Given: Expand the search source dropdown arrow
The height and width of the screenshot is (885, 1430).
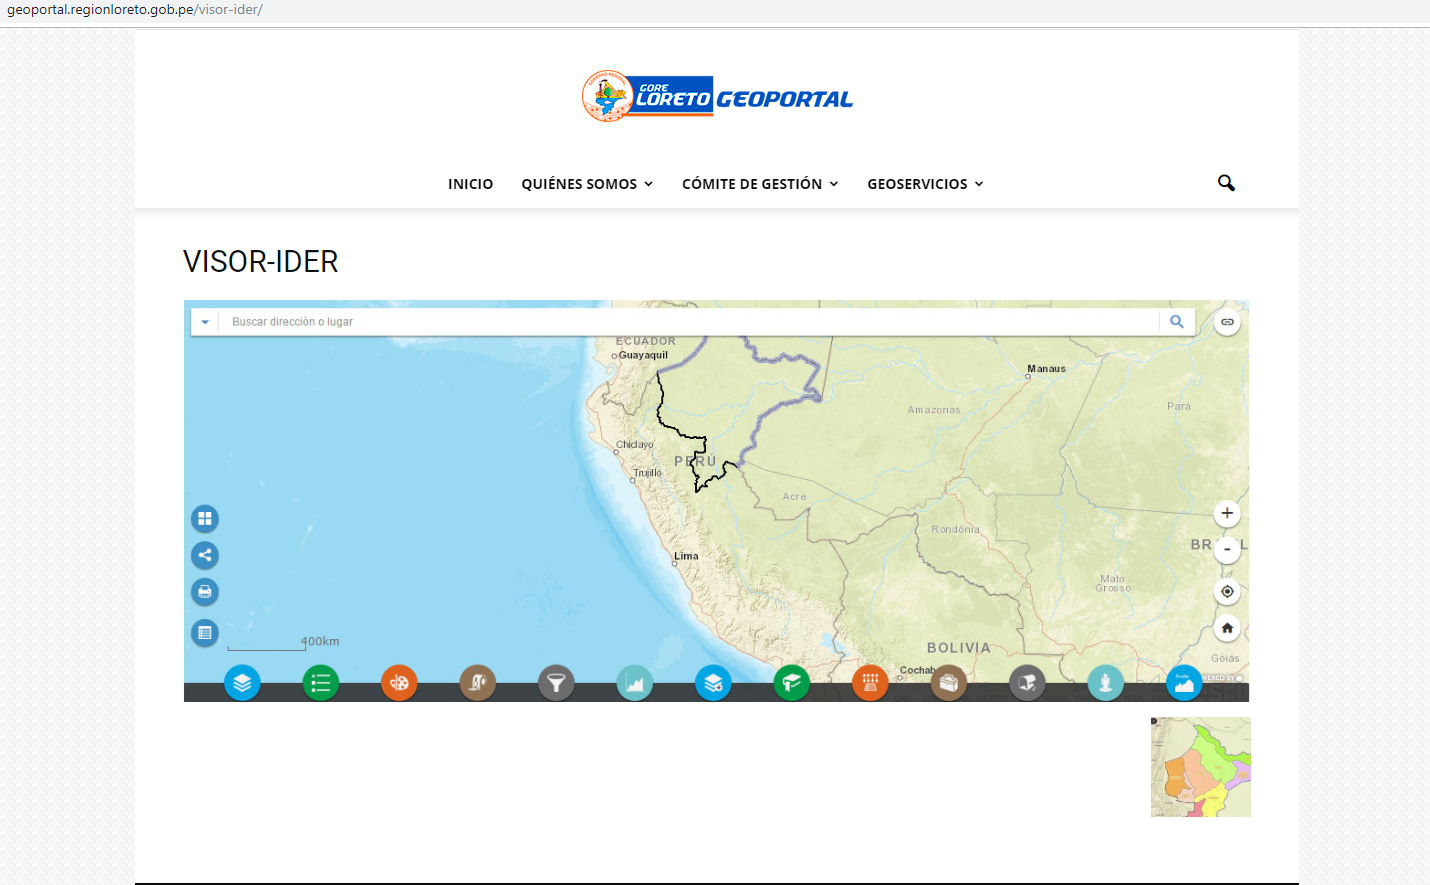Looking at the screenshot, I should 205,322.
